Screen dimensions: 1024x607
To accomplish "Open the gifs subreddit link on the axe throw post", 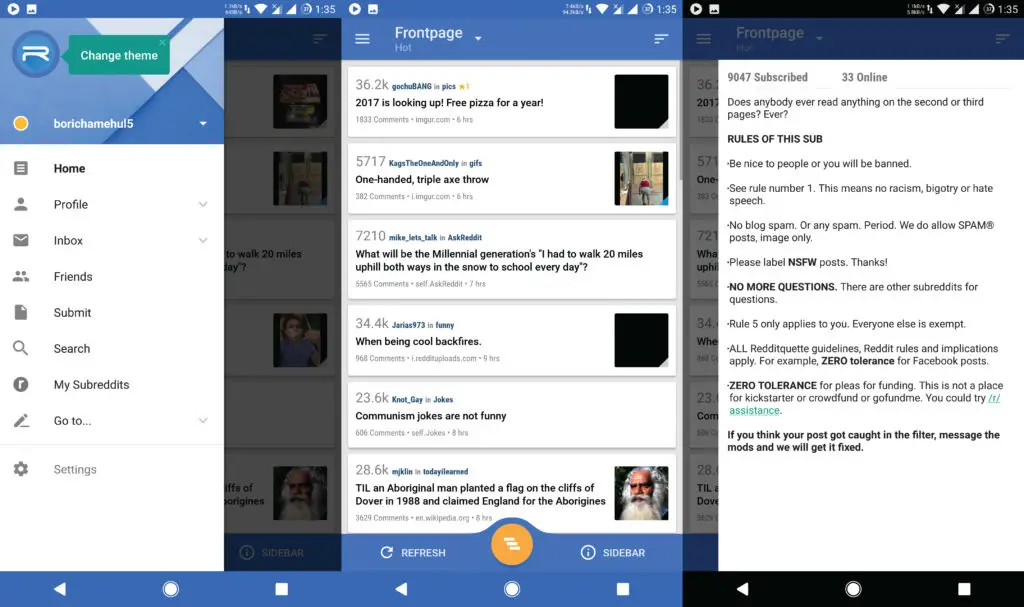I will point(475,163).
